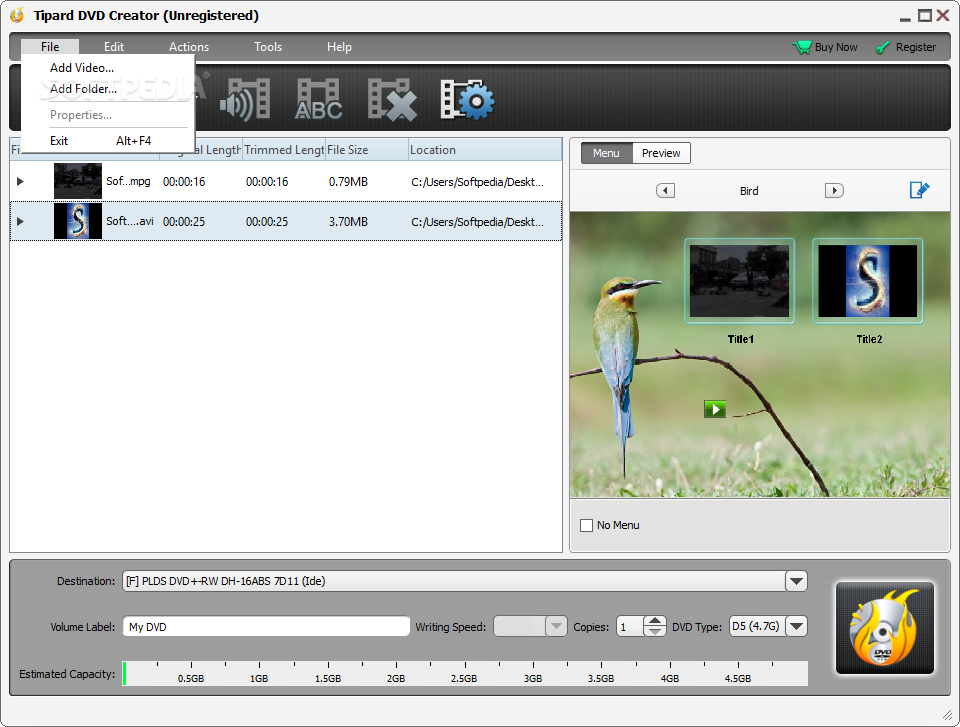Choose Add Video... from File menu
This screenshot has height=727, width=960.
point(82,68)
